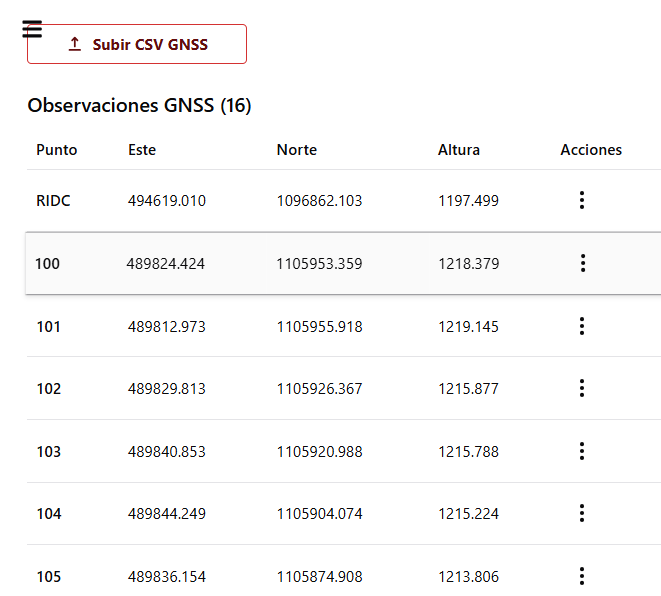This screenshot has height=596, width=661.
Task: Open actions menu for point 104
Action: pos(582,513)
